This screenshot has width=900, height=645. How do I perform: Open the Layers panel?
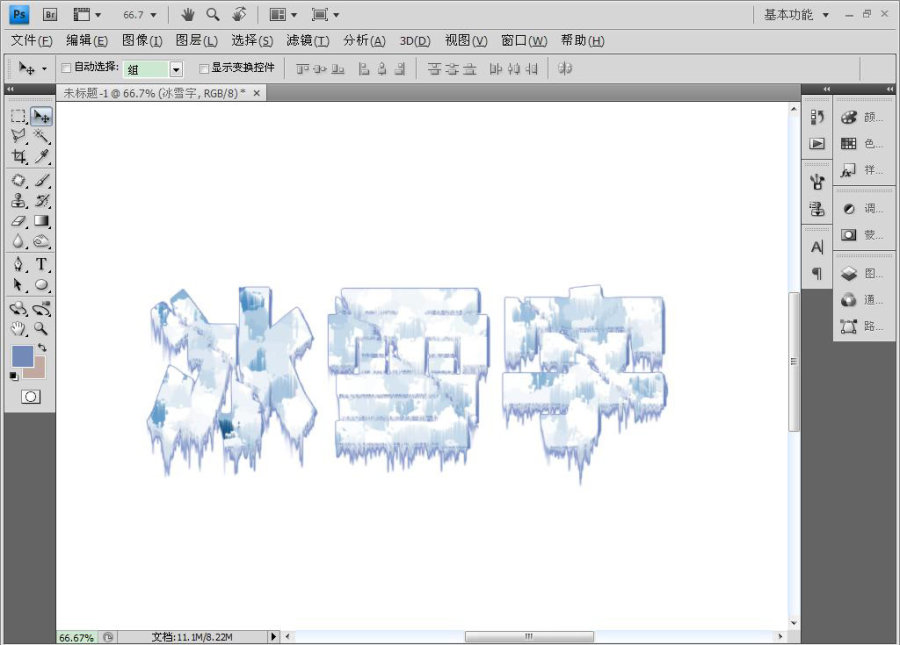862,273
